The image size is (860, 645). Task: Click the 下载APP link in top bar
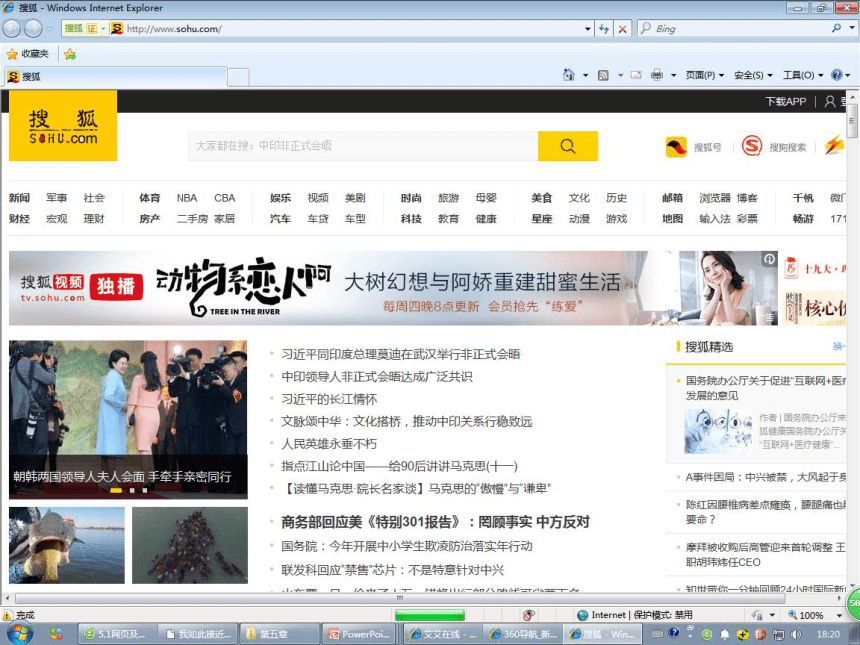click(x=785, y=101)
